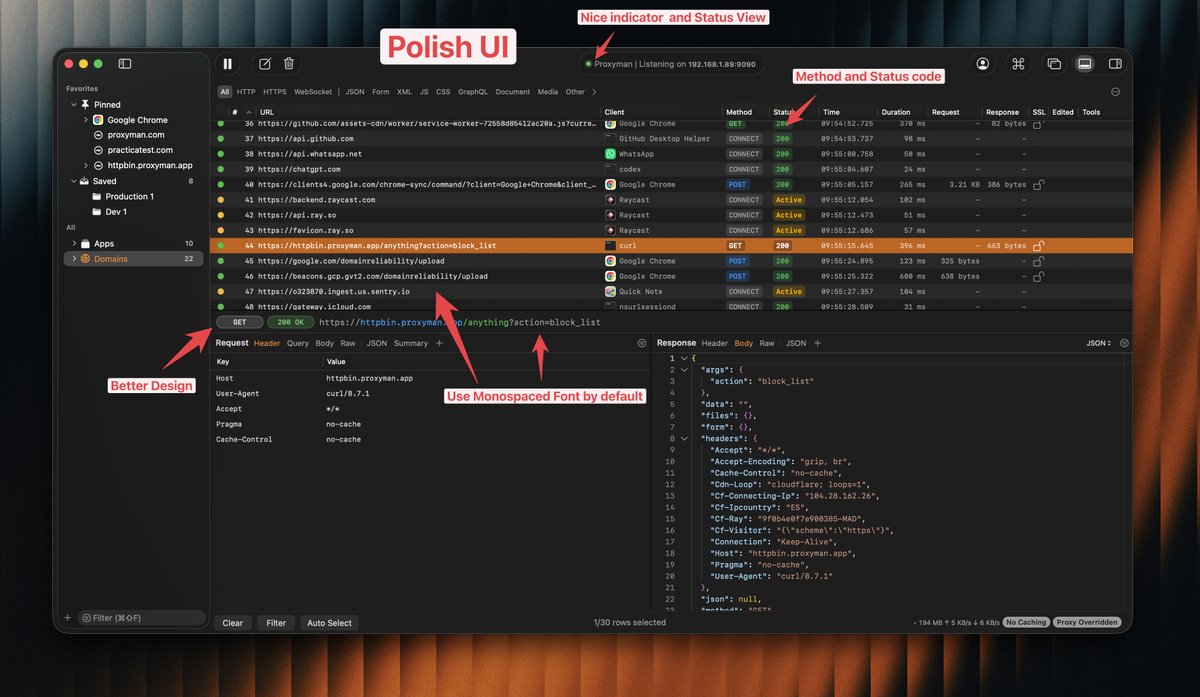The width and height of the screenshot is (1200, 697).
Task: Open the Production 1 saved folder
Action: (129, 196)
